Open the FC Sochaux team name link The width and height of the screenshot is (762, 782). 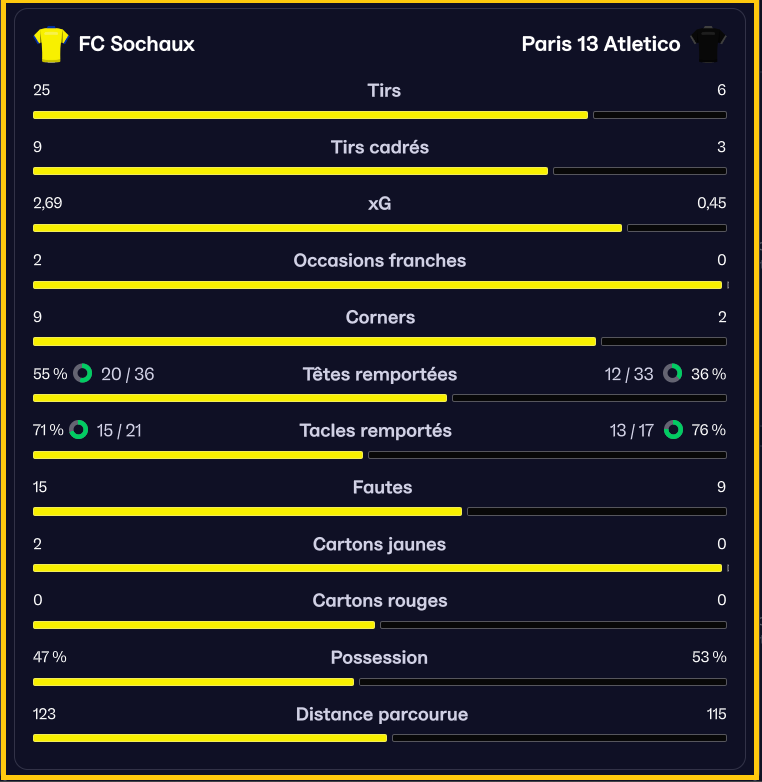point(137,44)
